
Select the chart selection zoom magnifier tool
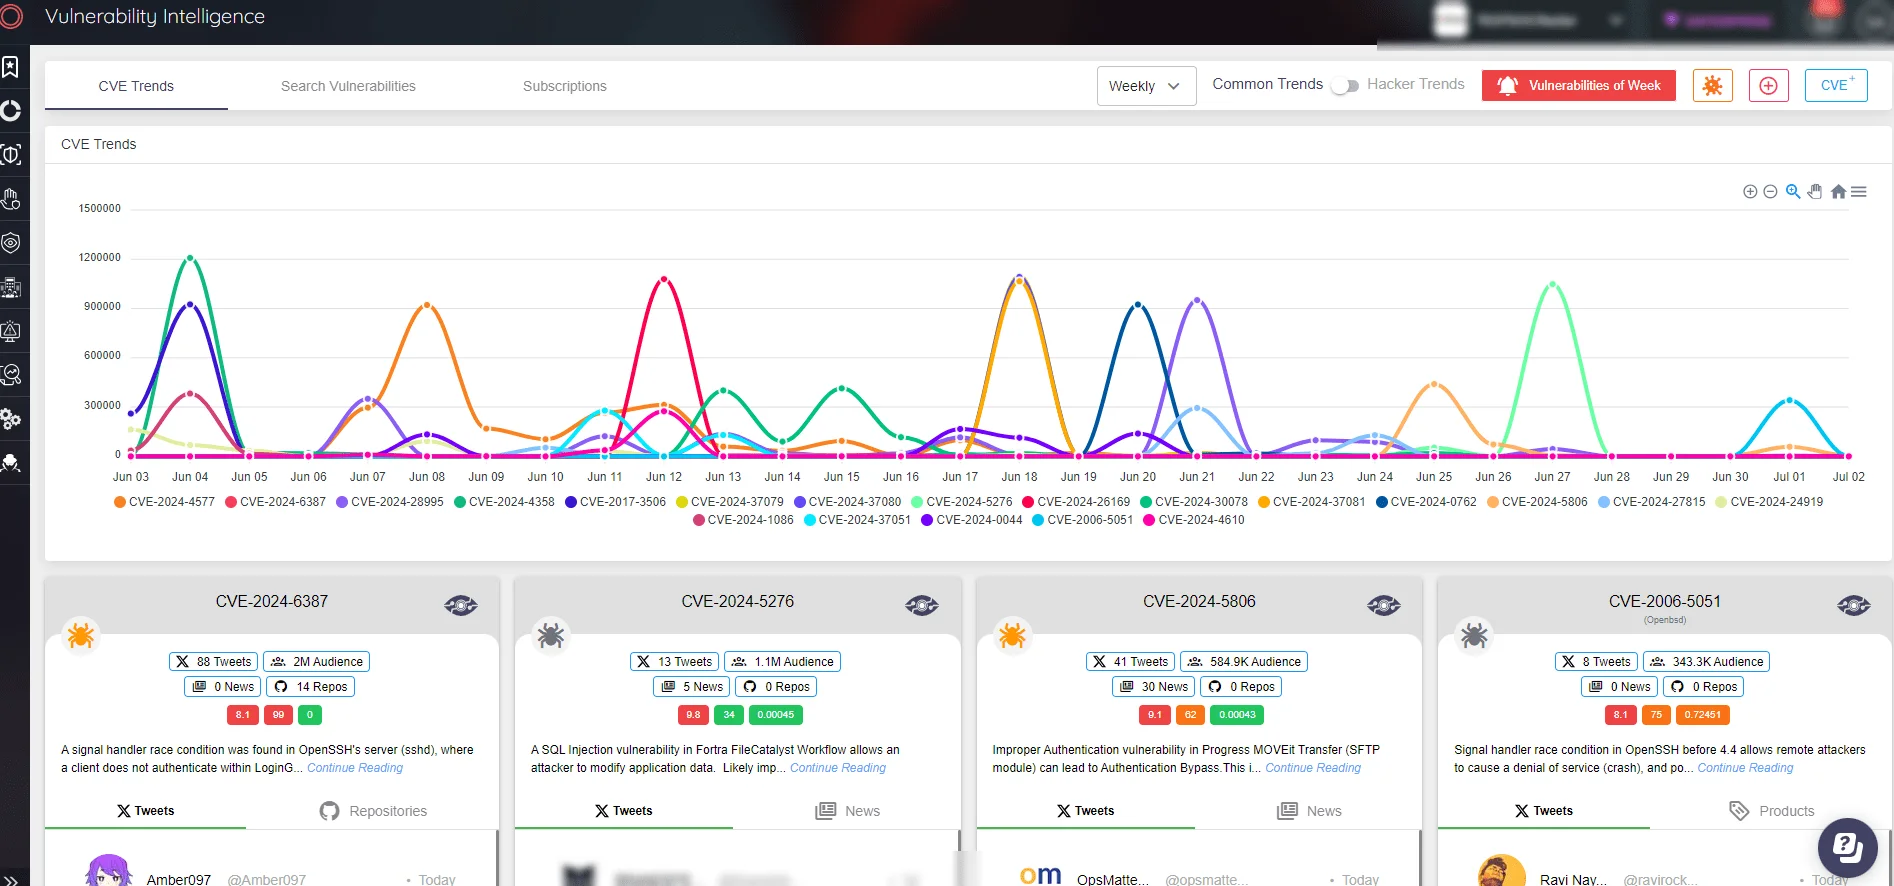coord(1793,192)
